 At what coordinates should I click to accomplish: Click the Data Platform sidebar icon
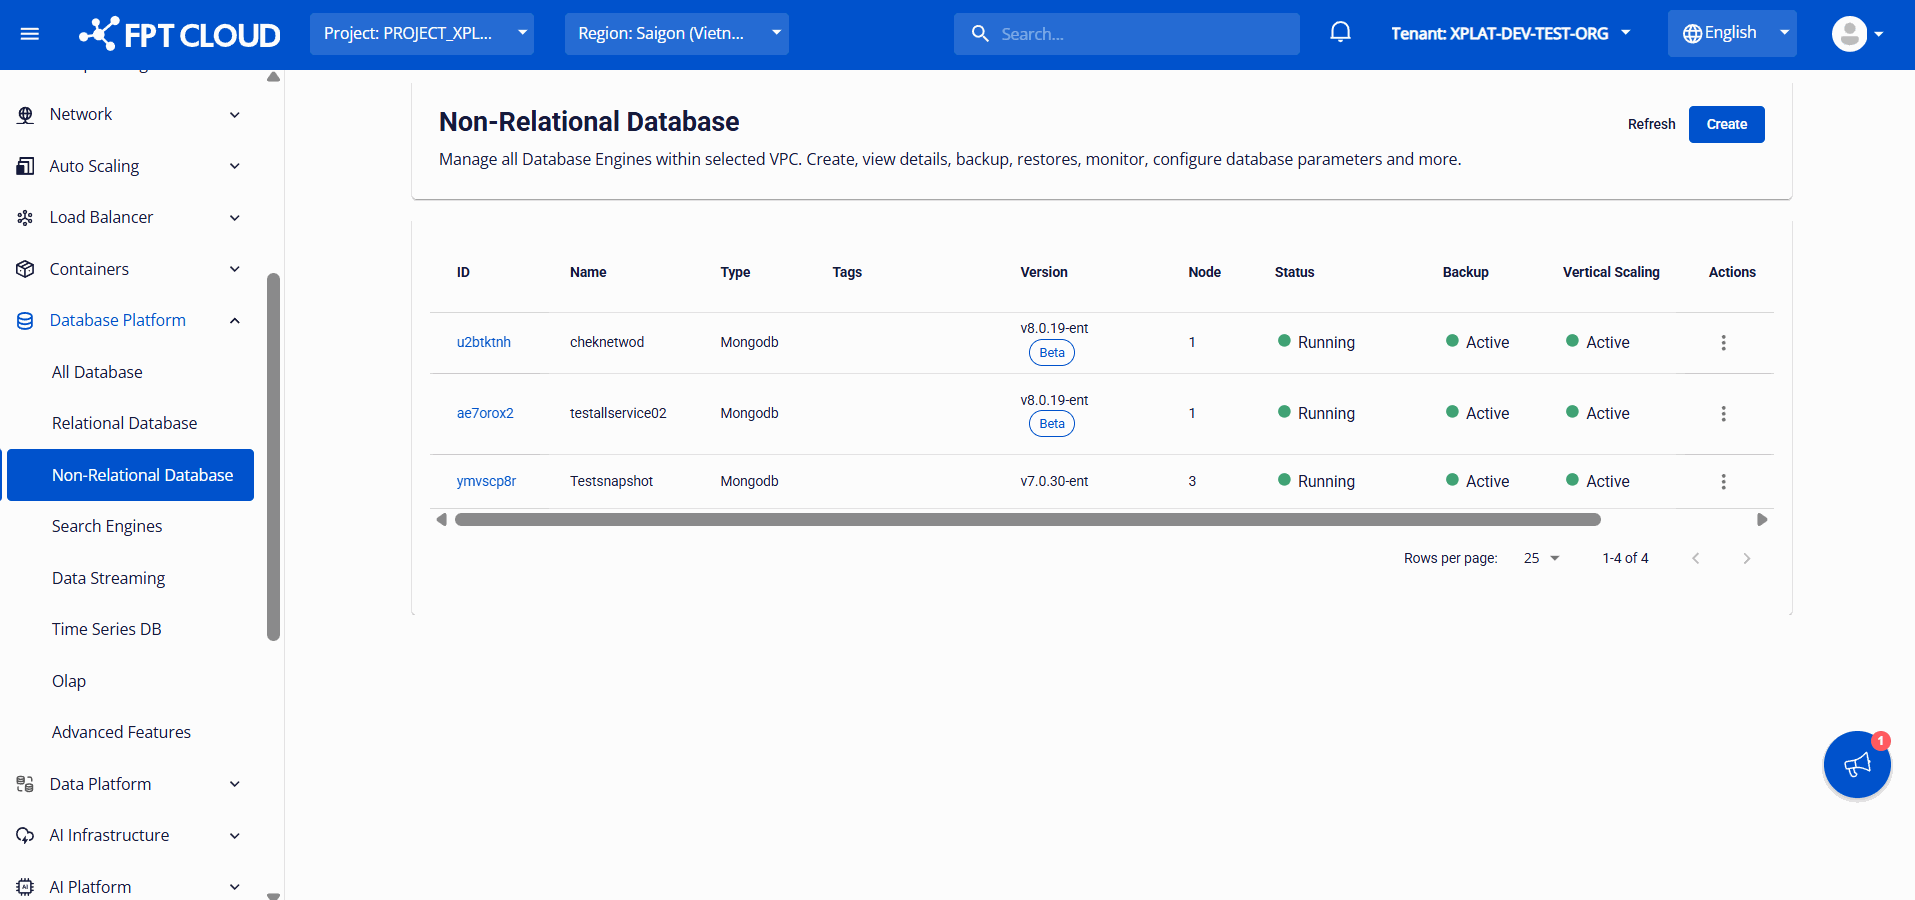(25, 784)
